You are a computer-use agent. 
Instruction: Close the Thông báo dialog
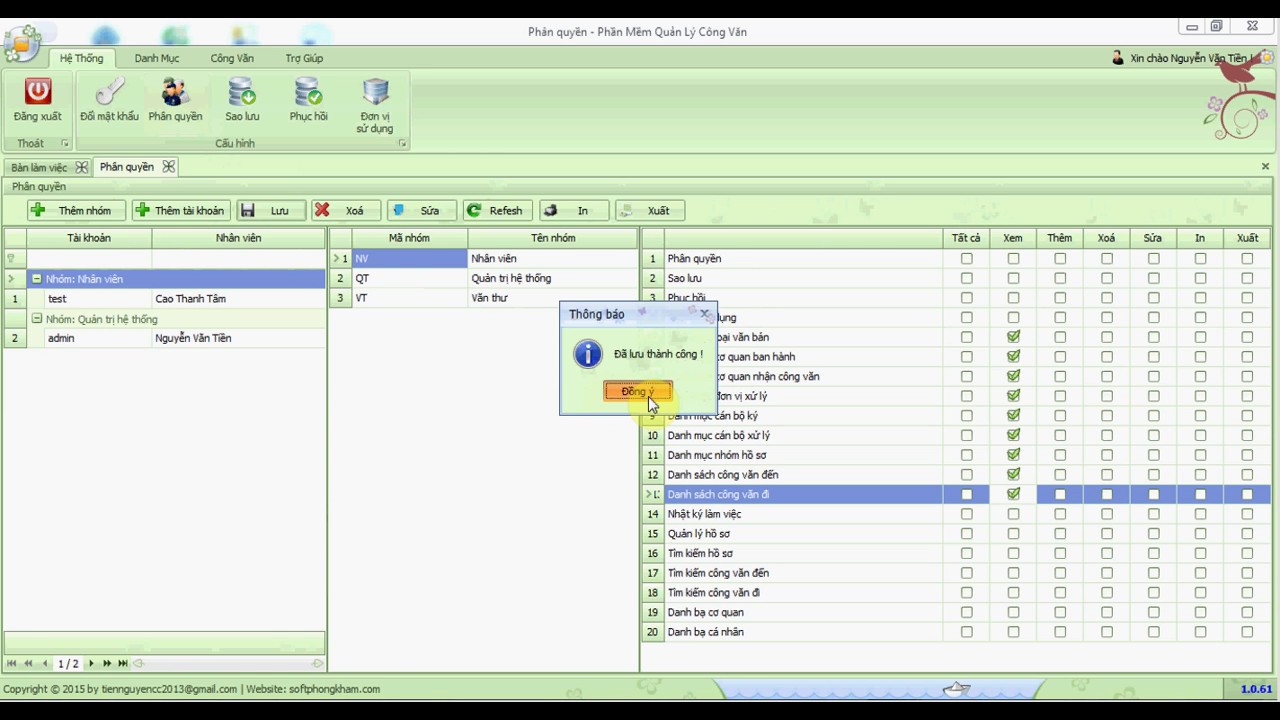(x=705, y=314)
